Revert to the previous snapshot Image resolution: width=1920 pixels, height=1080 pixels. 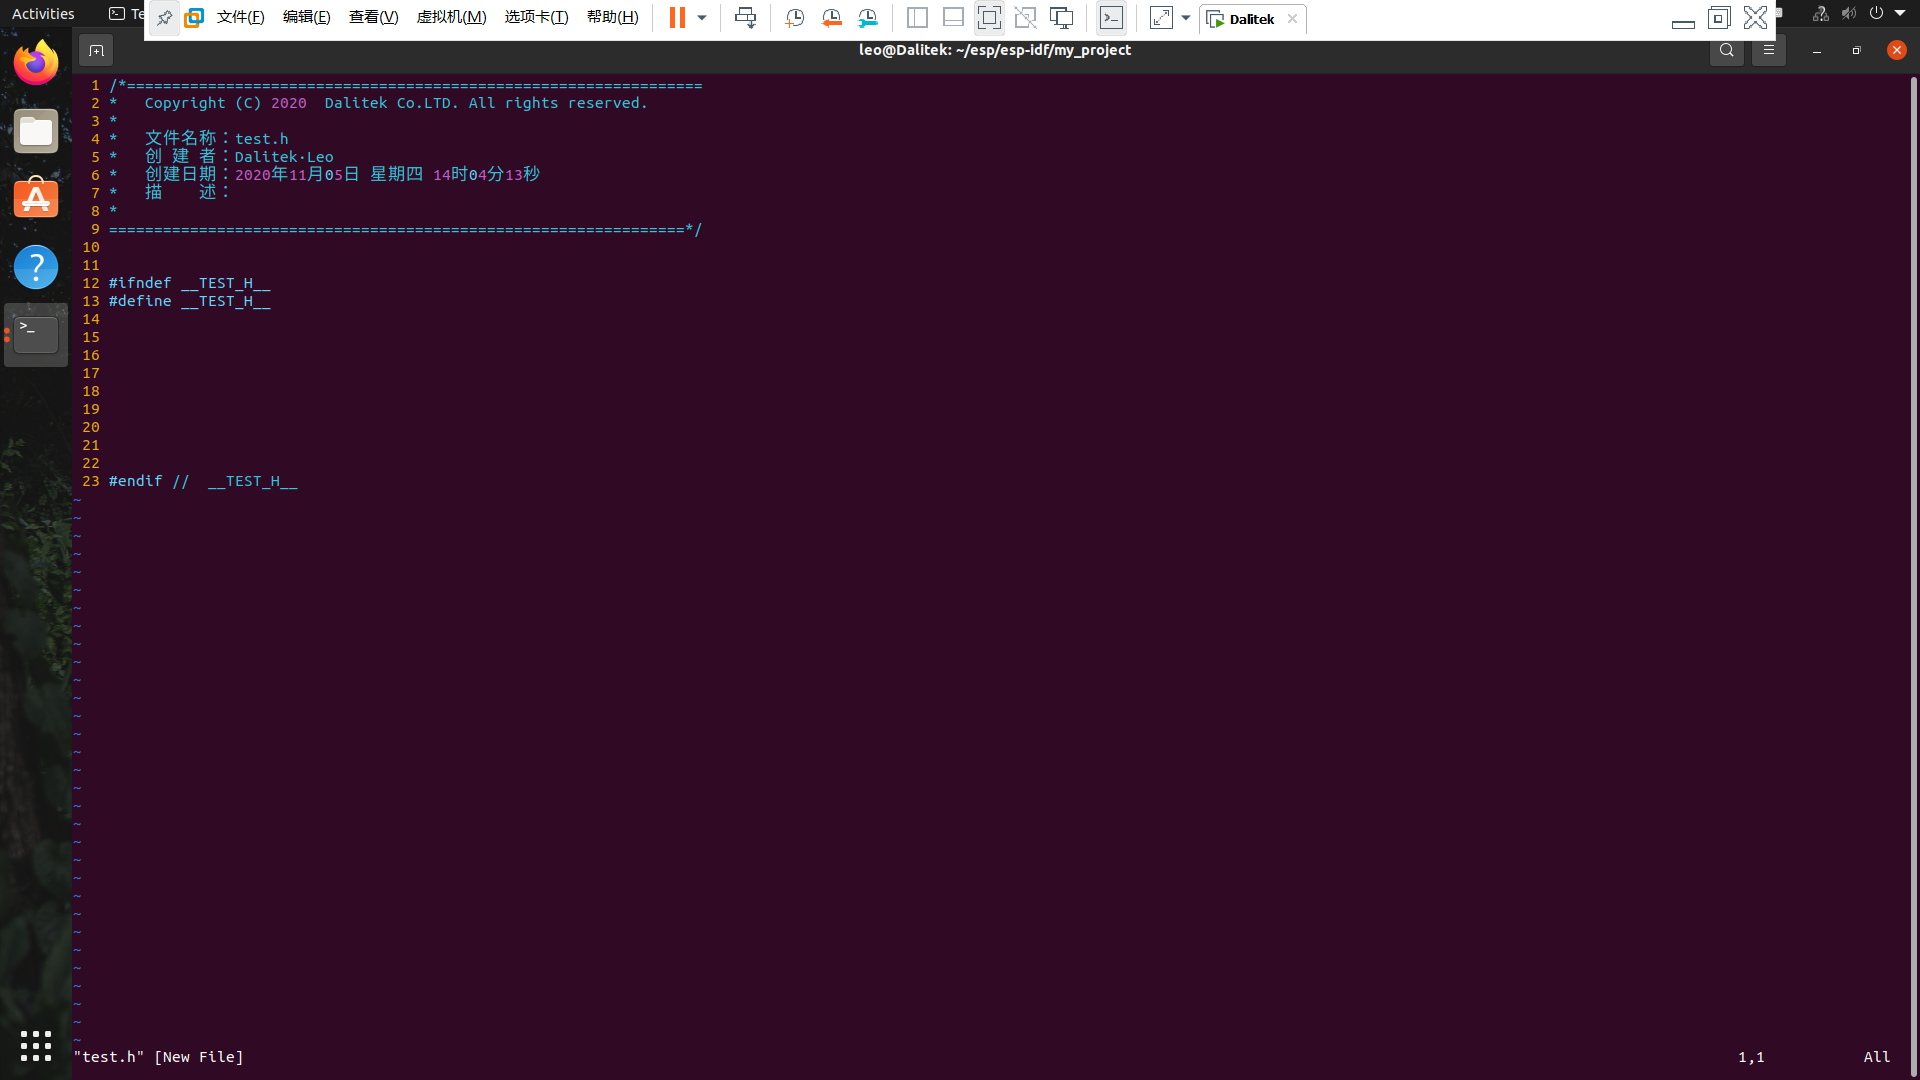click(x=831, y=18)
